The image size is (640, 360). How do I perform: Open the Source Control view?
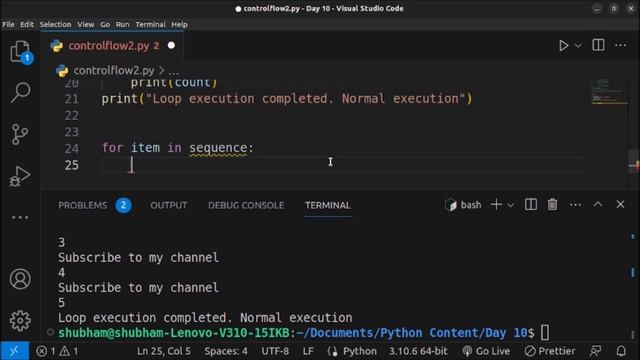(20, 134)
